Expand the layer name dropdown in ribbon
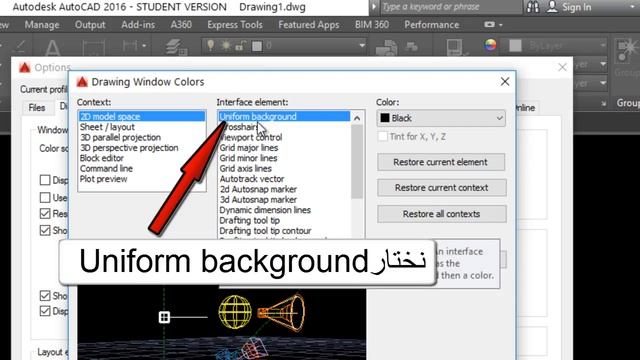 (x=362, y=46)
